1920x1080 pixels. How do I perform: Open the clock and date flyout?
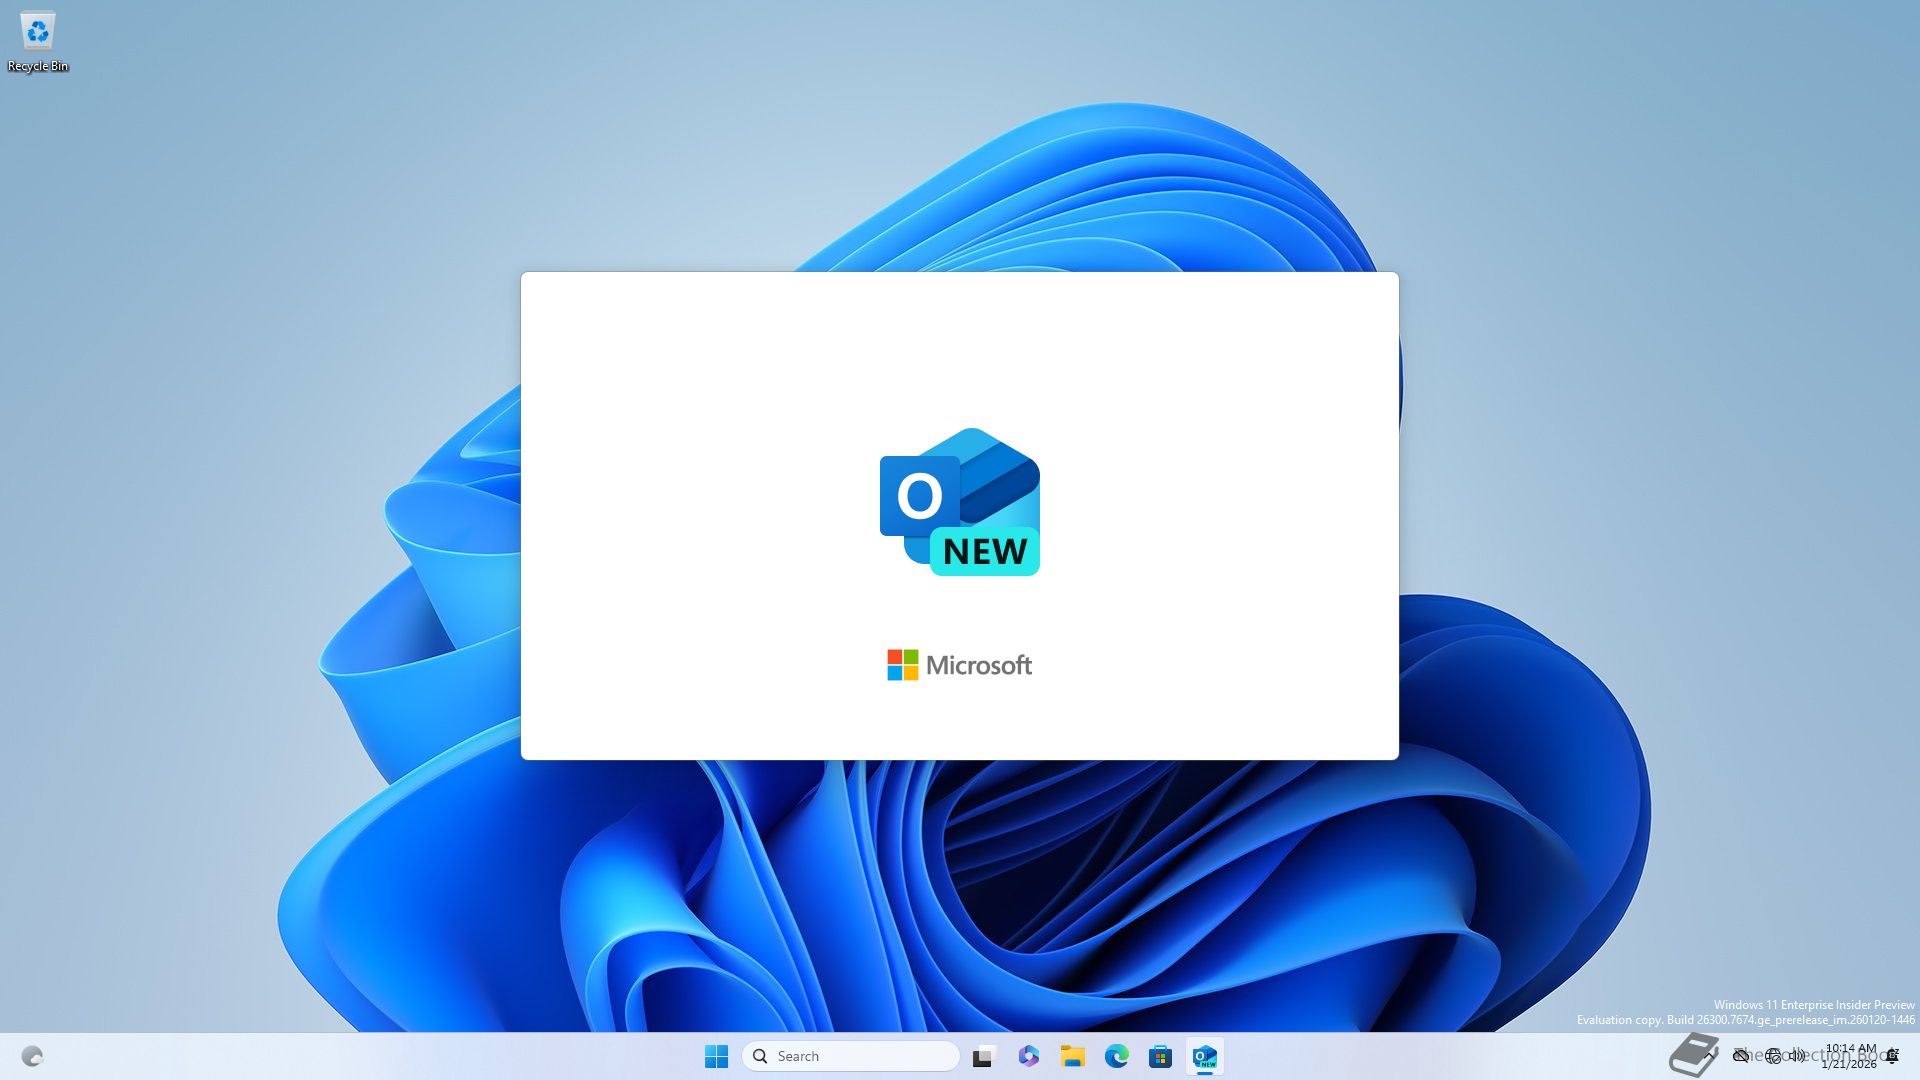point(1850,1056)
